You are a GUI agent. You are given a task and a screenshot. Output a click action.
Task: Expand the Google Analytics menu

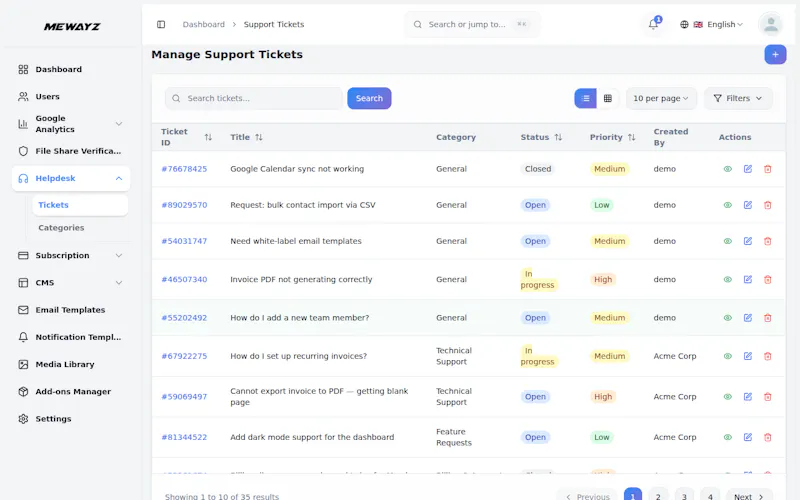coord(71,124)
